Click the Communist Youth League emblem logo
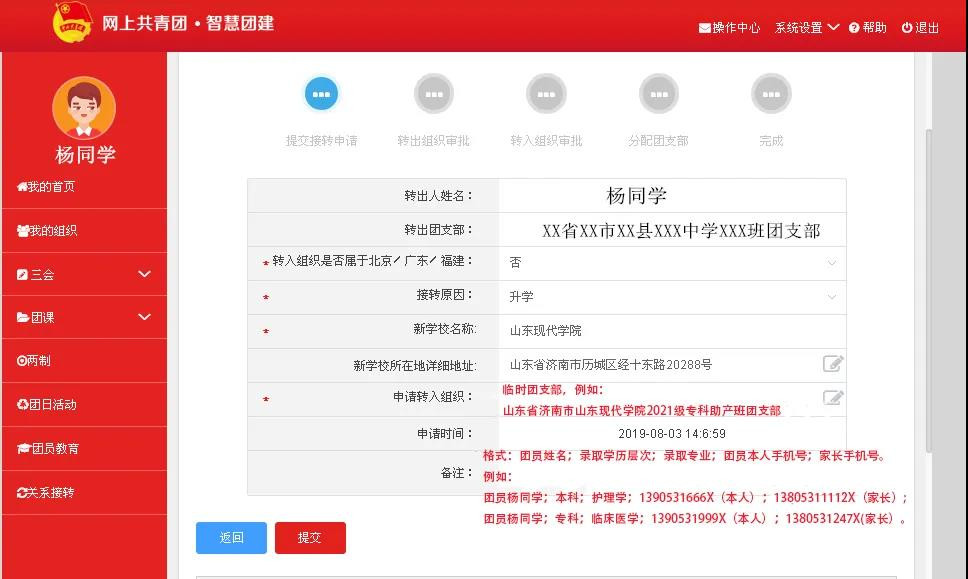968x579 pixels. point(72,22)
